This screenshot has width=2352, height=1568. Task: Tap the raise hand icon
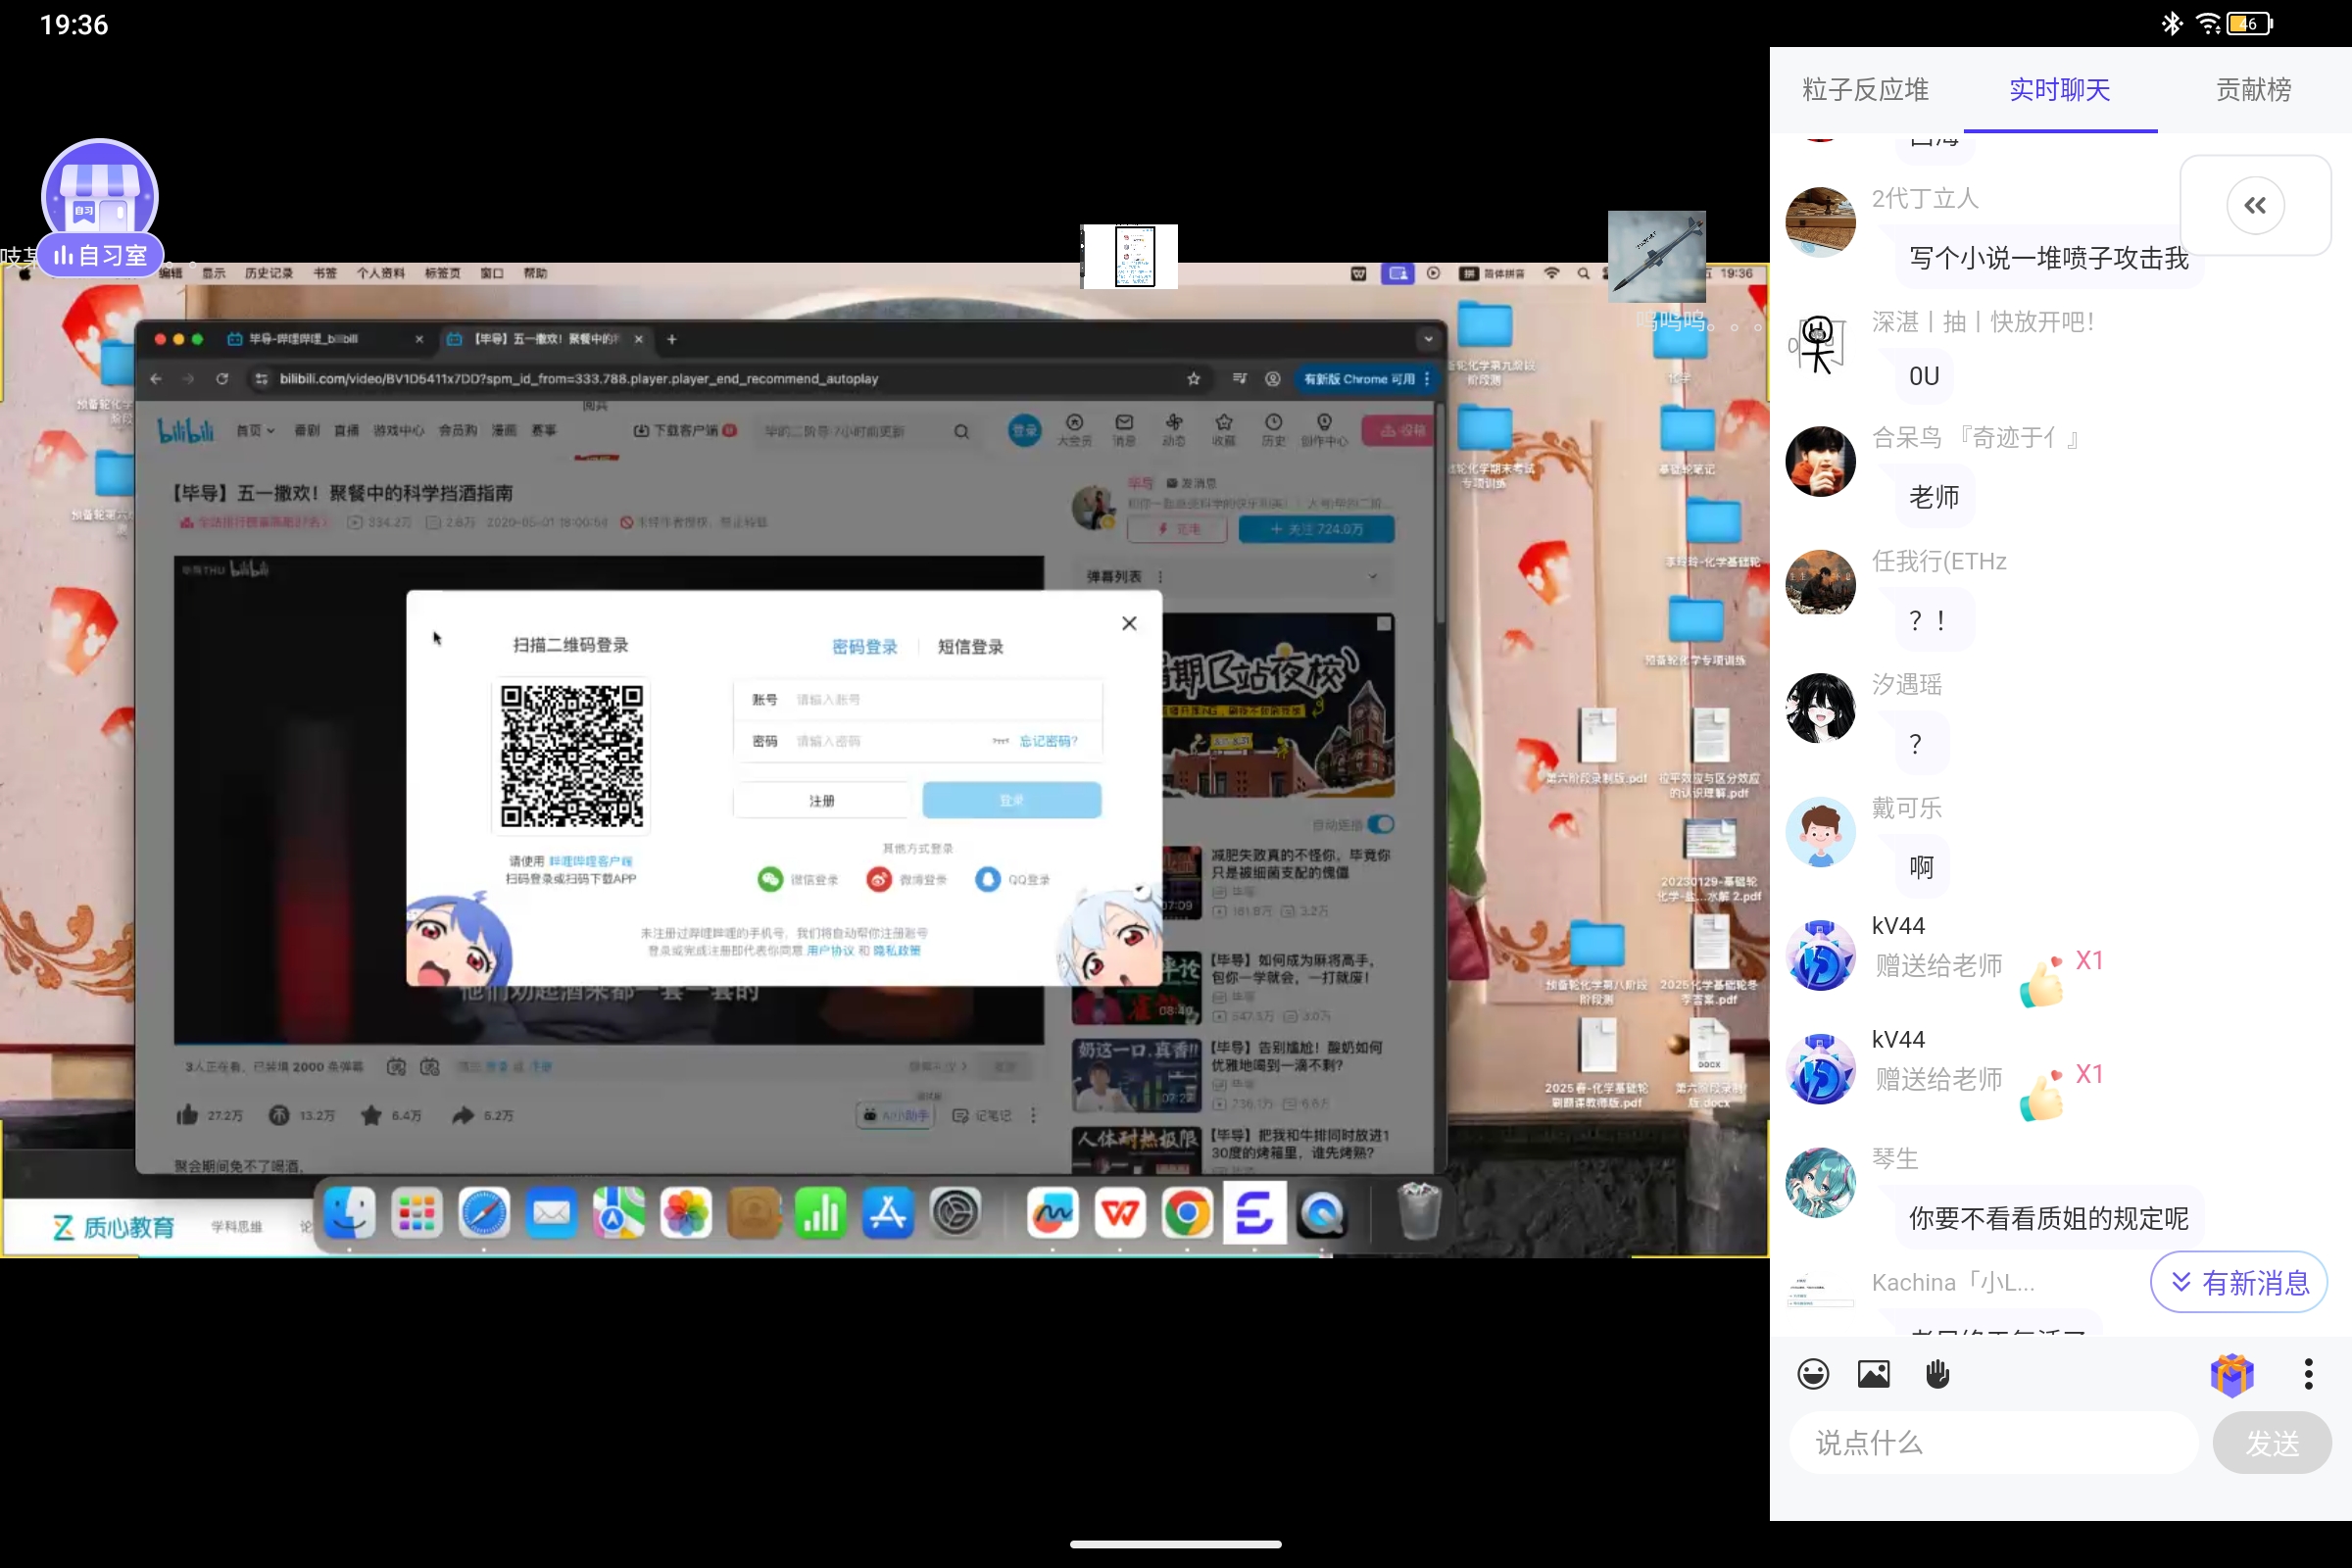point(1937,1374)
